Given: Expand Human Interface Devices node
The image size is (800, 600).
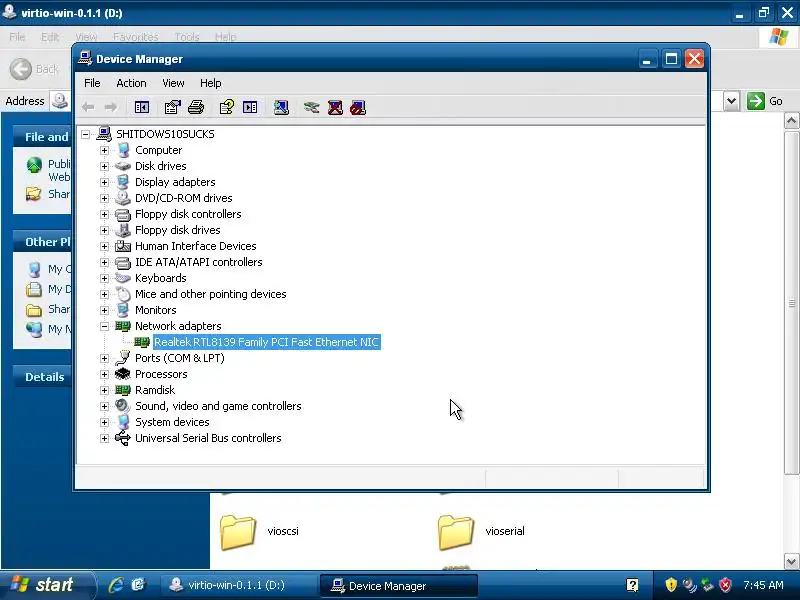Looking at the screenshot, I should click(x=104, y=246).
